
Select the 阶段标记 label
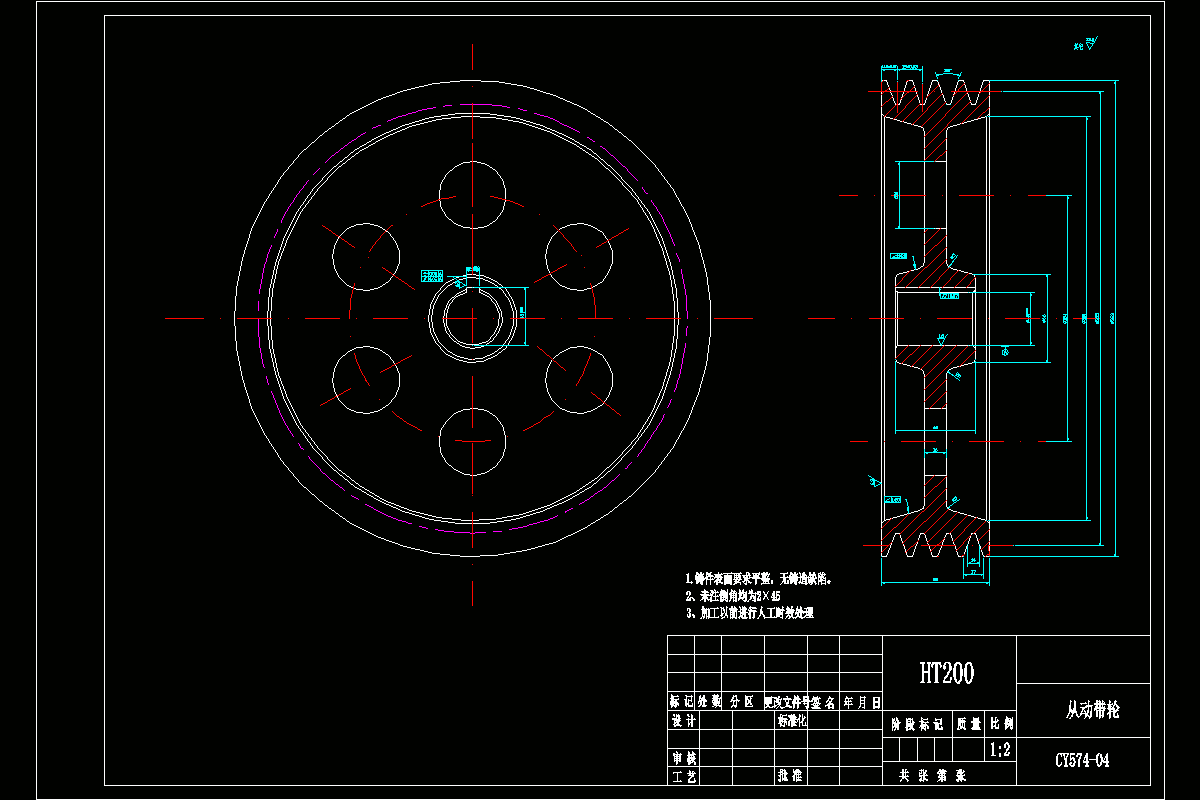click(917, 724)
